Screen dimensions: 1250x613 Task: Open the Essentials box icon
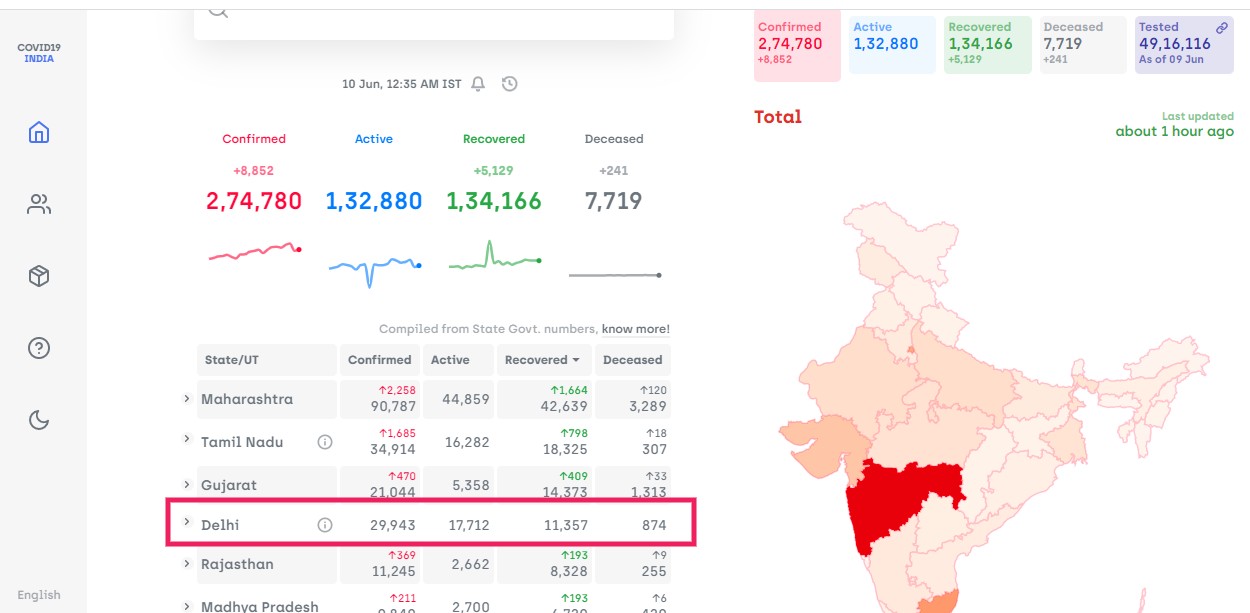click(39, 277)
